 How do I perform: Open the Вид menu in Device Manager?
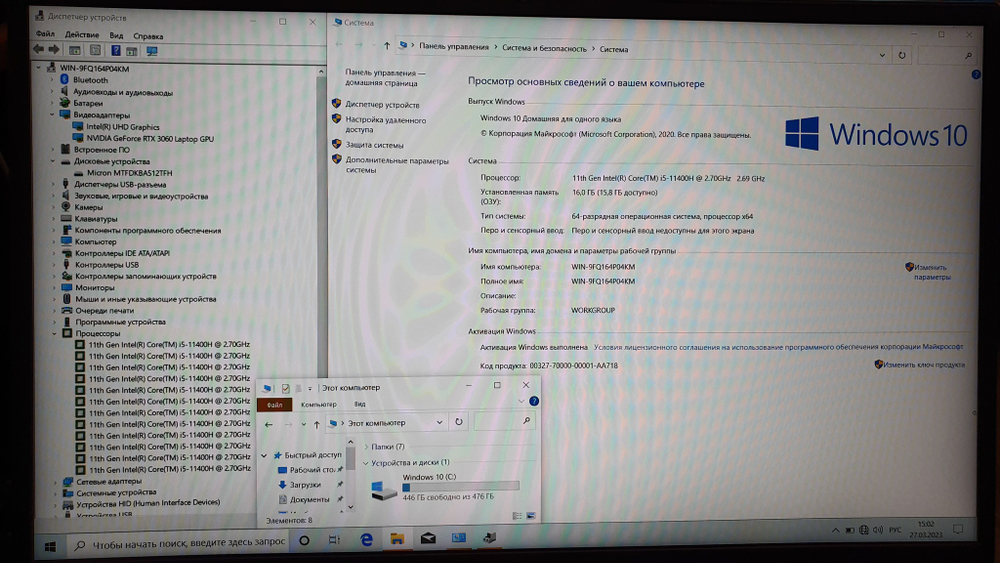click(x=116, y=36)
